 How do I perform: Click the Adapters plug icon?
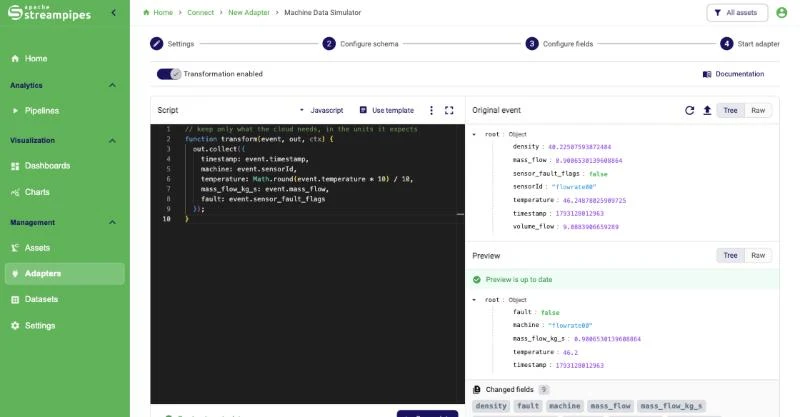click(x=15, y=274)
